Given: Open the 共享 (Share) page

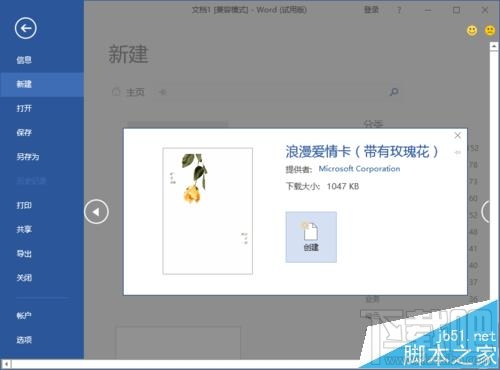Looking at the screenshot, I should (x=24, y=230).
